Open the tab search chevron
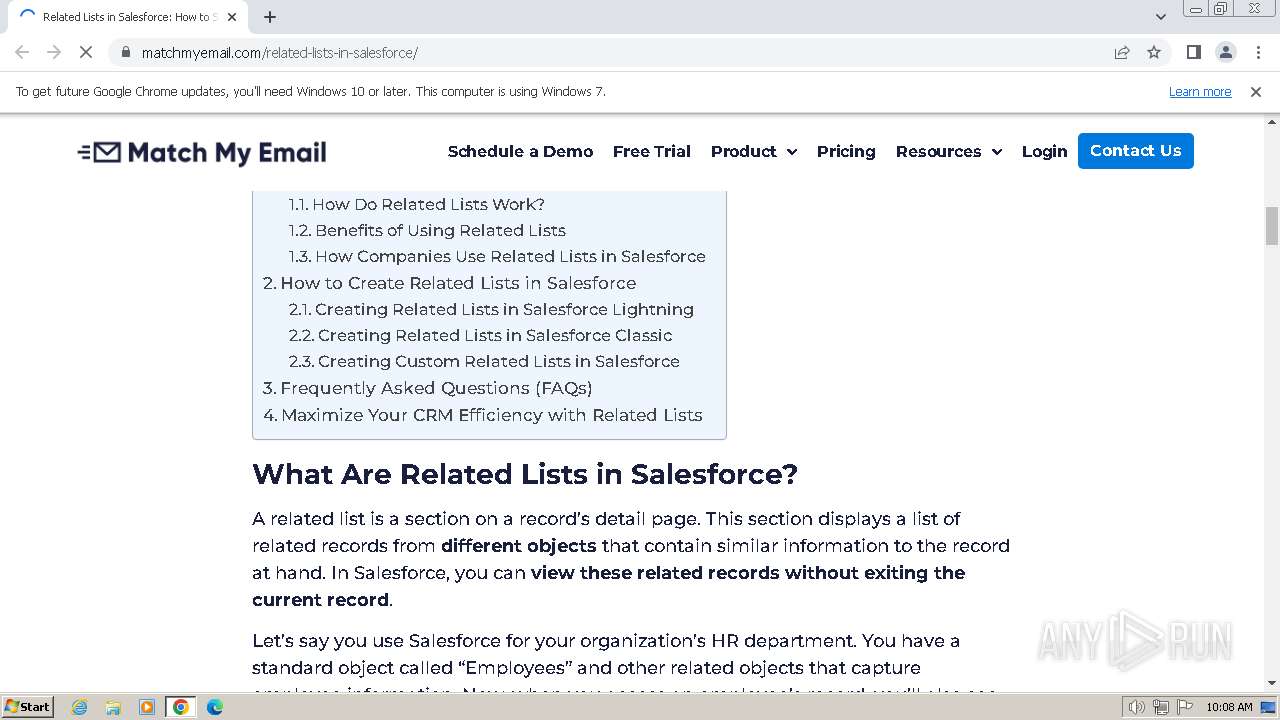Image resolution: width=1280 pixels, height=720 pixels. [x=1160, y=17]
